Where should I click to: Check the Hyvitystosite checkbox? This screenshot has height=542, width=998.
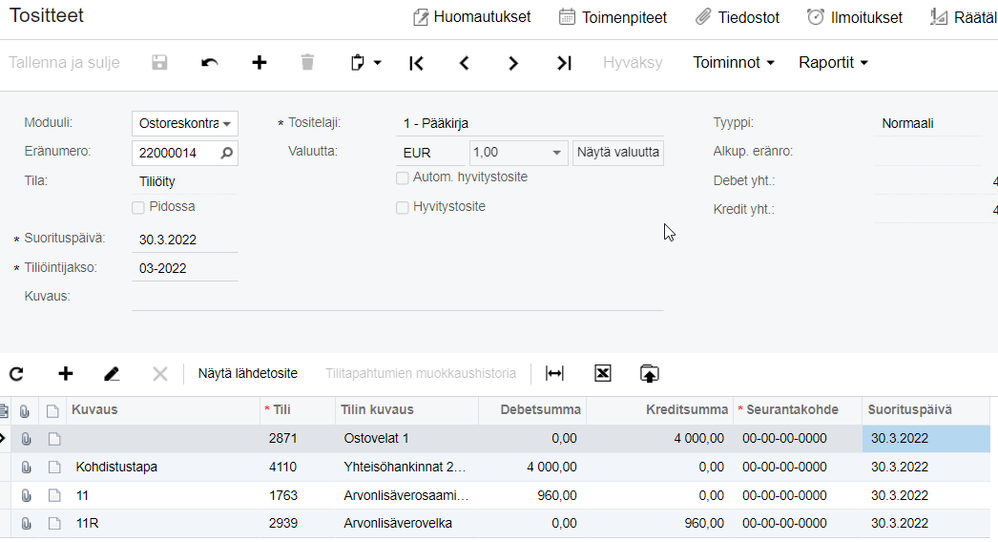click(x=402, y=207)
